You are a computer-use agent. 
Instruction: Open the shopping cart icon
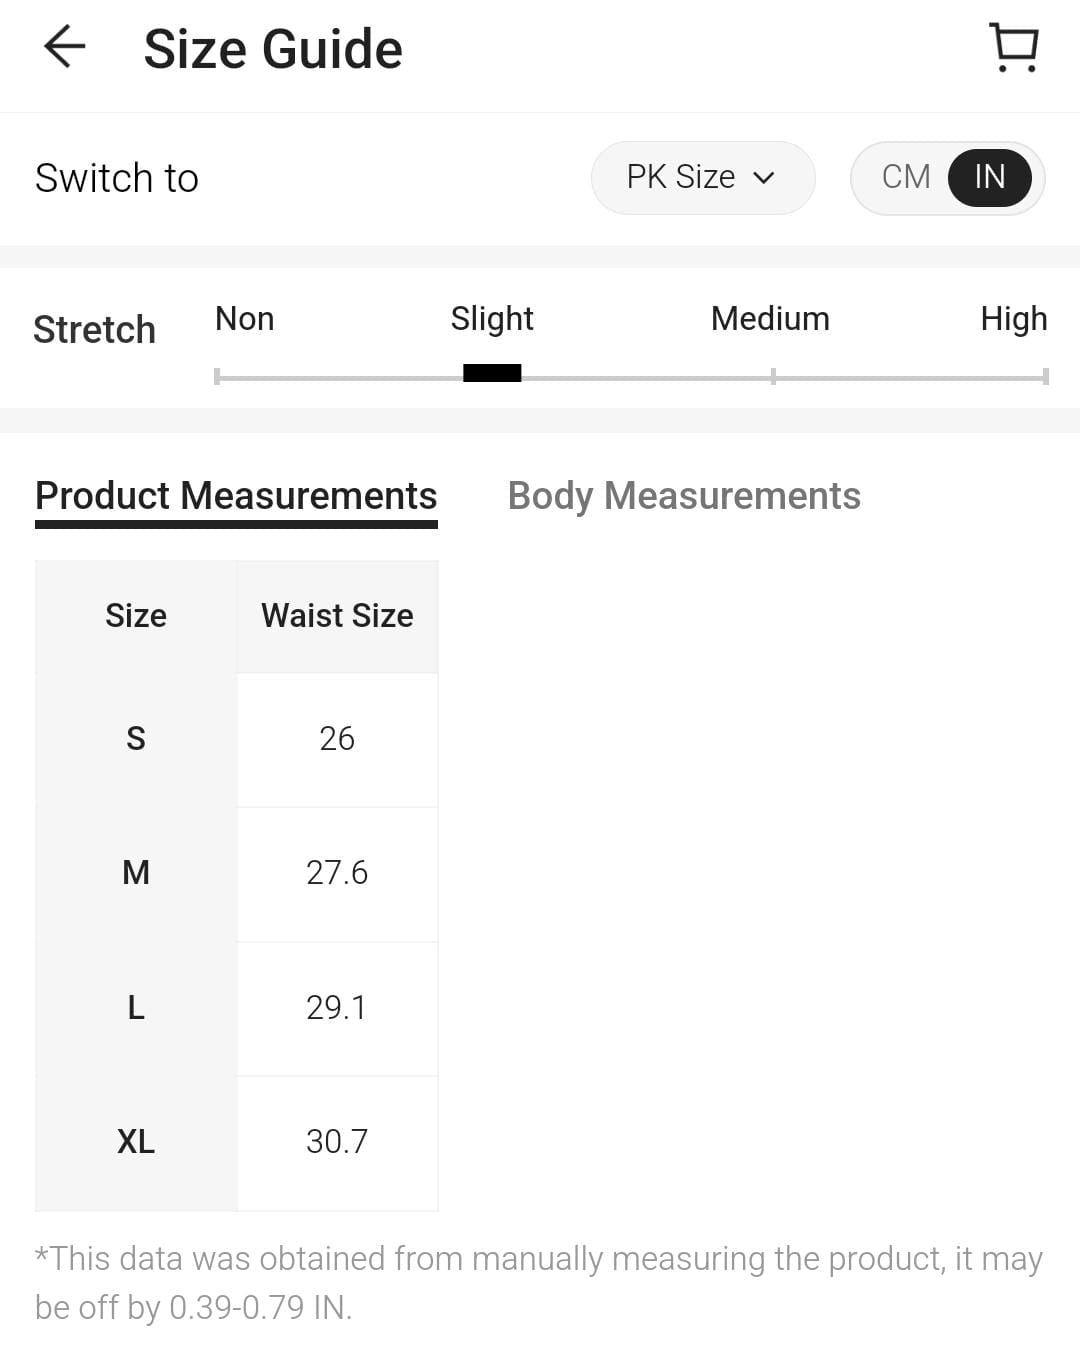[1014, 48]
